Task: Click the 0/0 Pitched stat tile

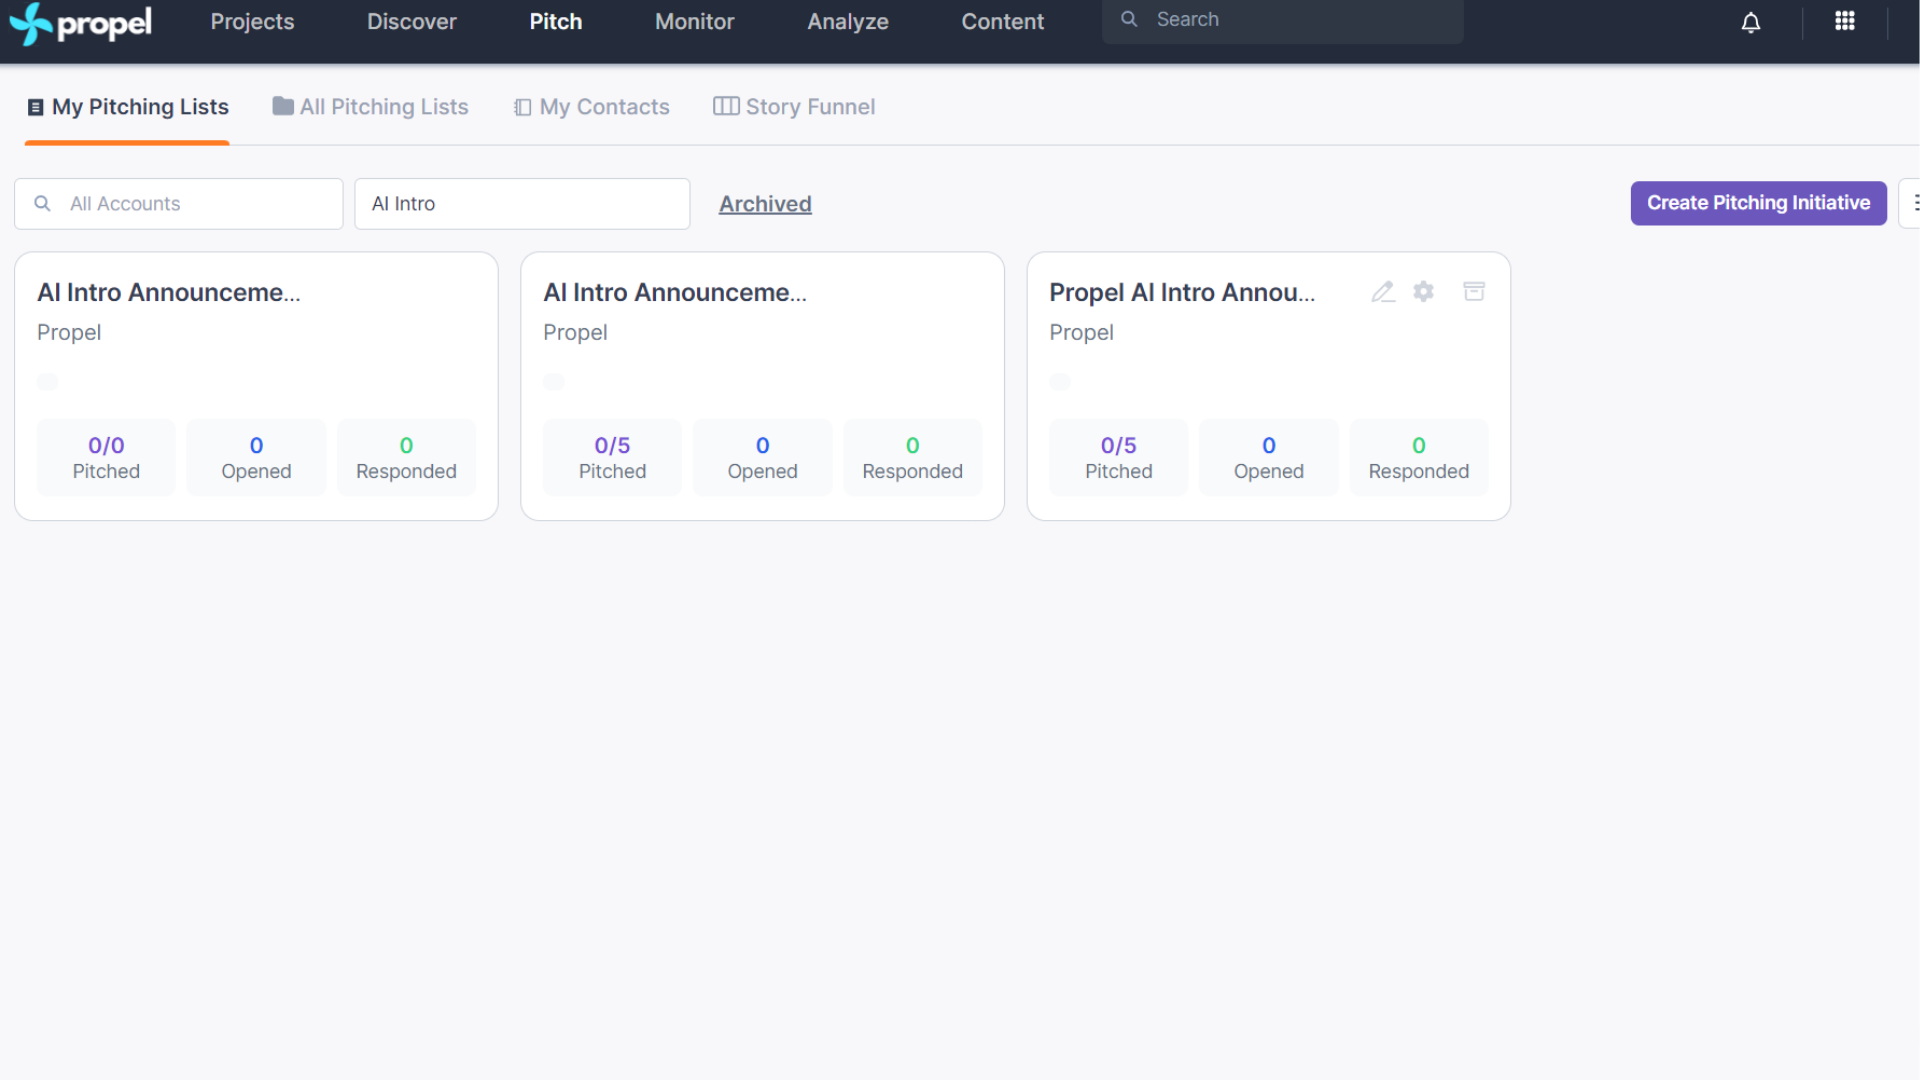Action: 106,458
